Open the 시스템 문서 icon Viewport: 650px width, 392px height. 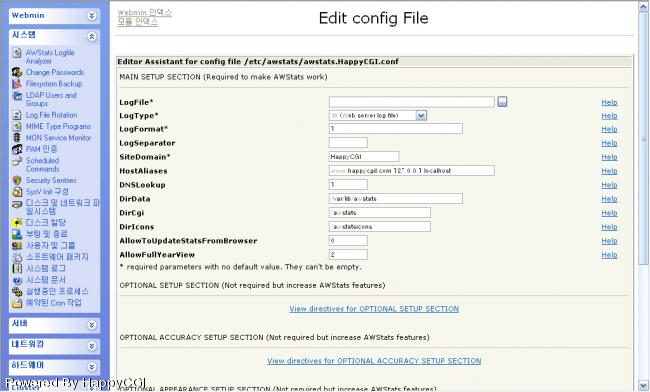[17, 280]
